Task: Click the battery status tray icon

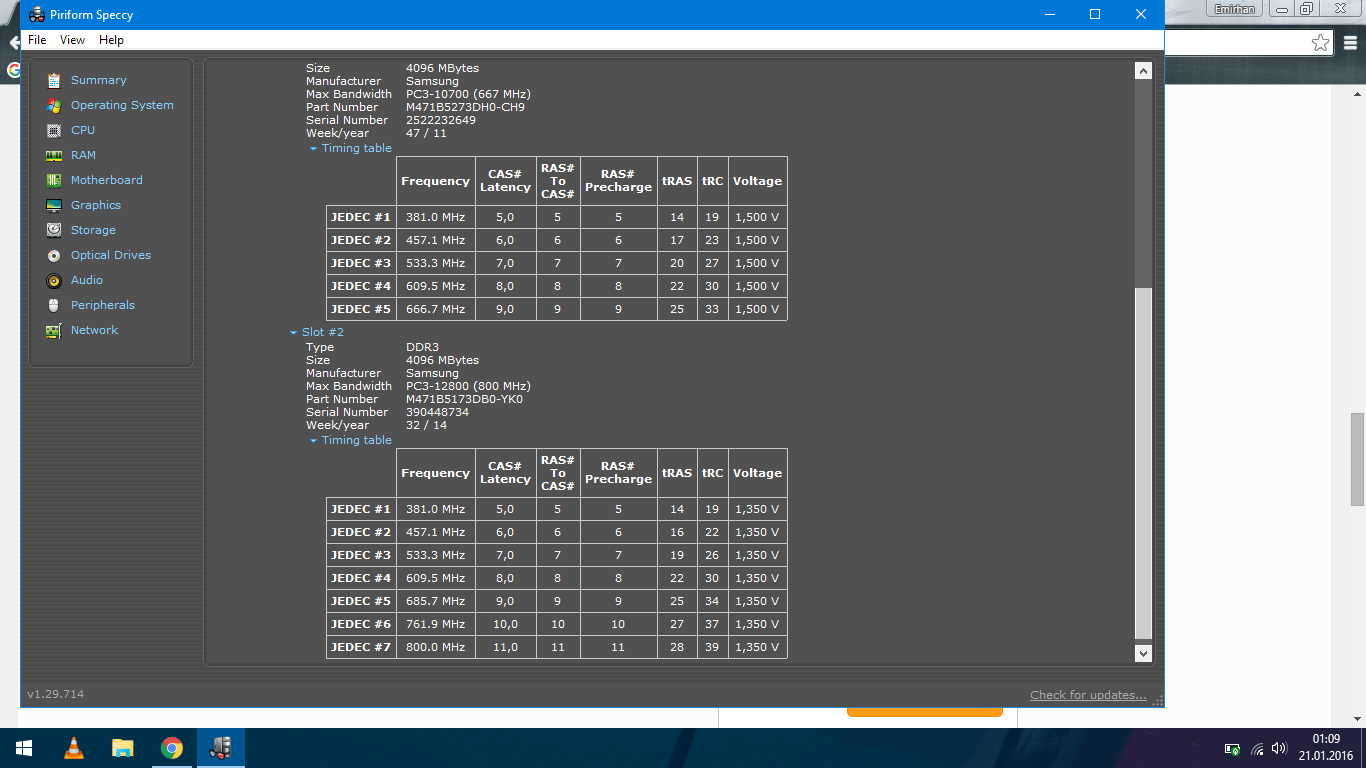Action: [1233, 748]
